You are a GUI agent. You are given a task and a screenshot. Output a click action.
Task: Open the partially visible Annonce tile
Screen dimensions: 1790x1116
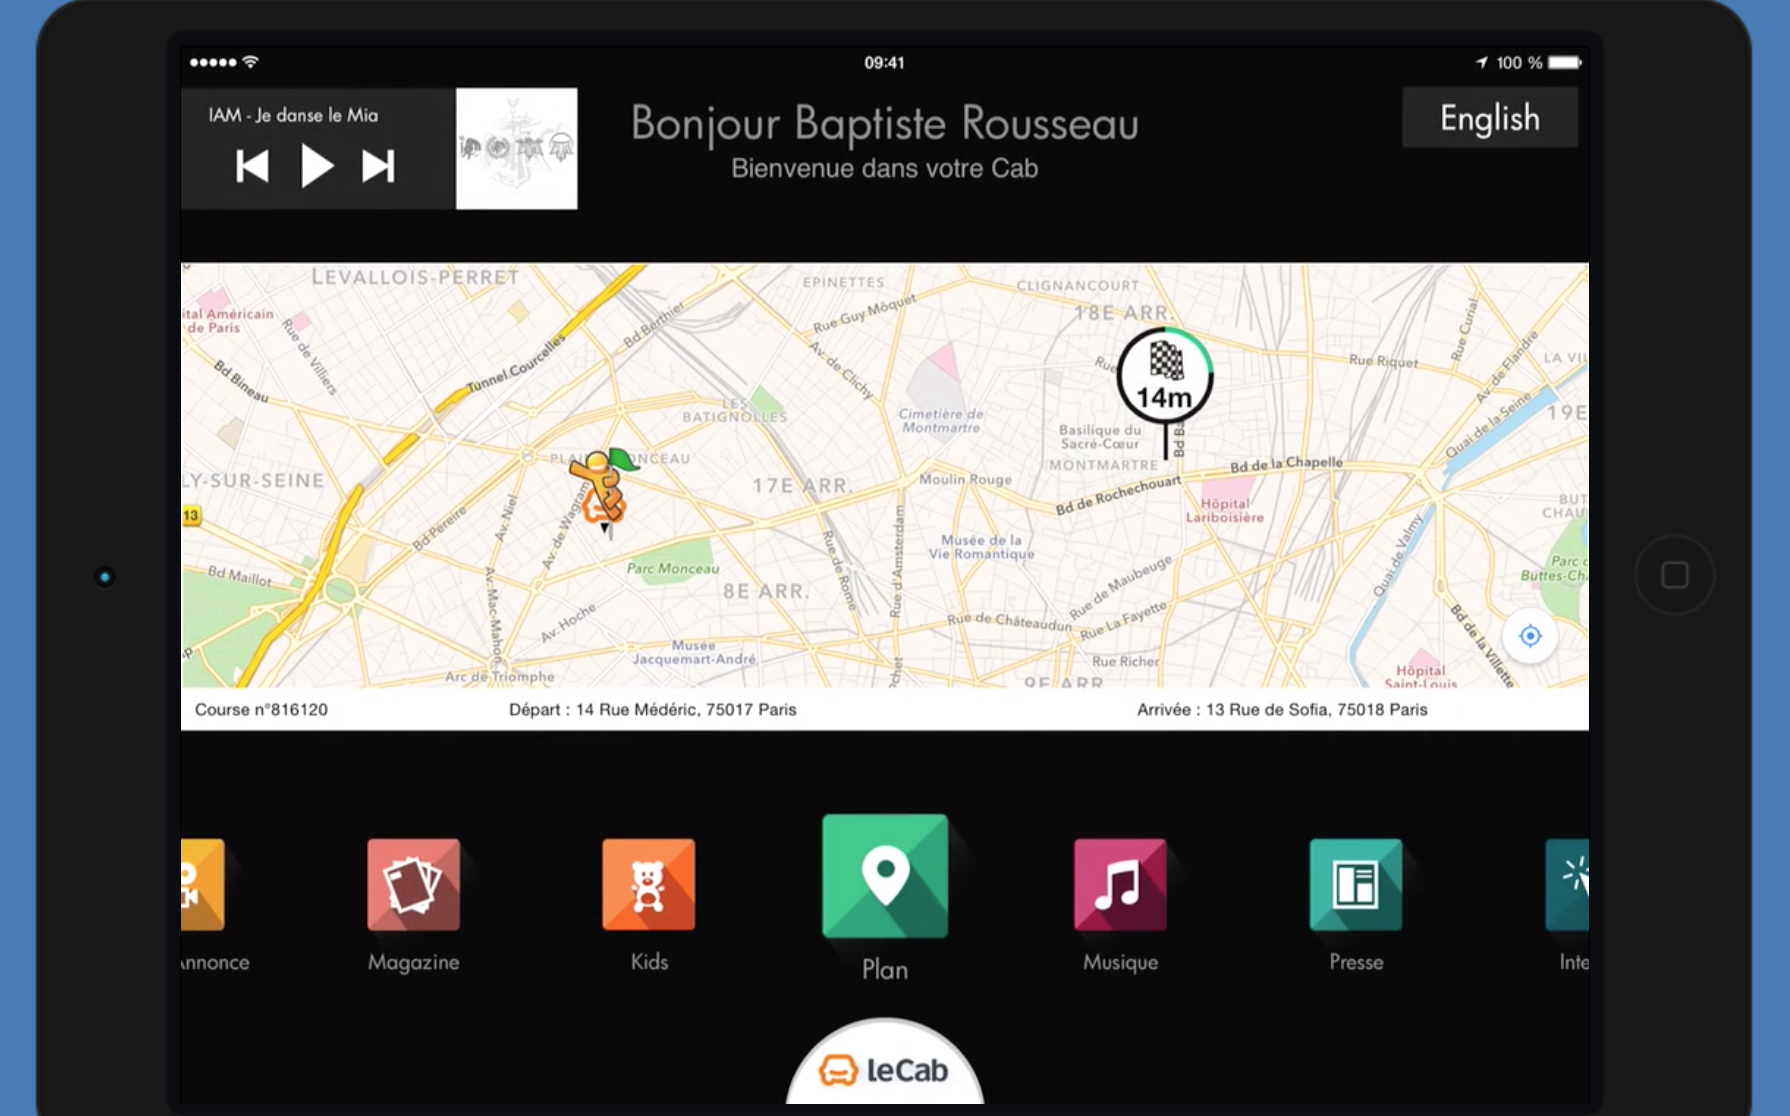202,884
